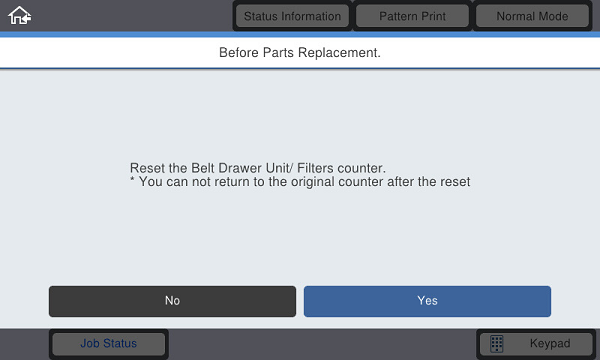This screenshot has height=360, width=600.
Task: Confirm counter reset with Yes
Action: point(427,301)
